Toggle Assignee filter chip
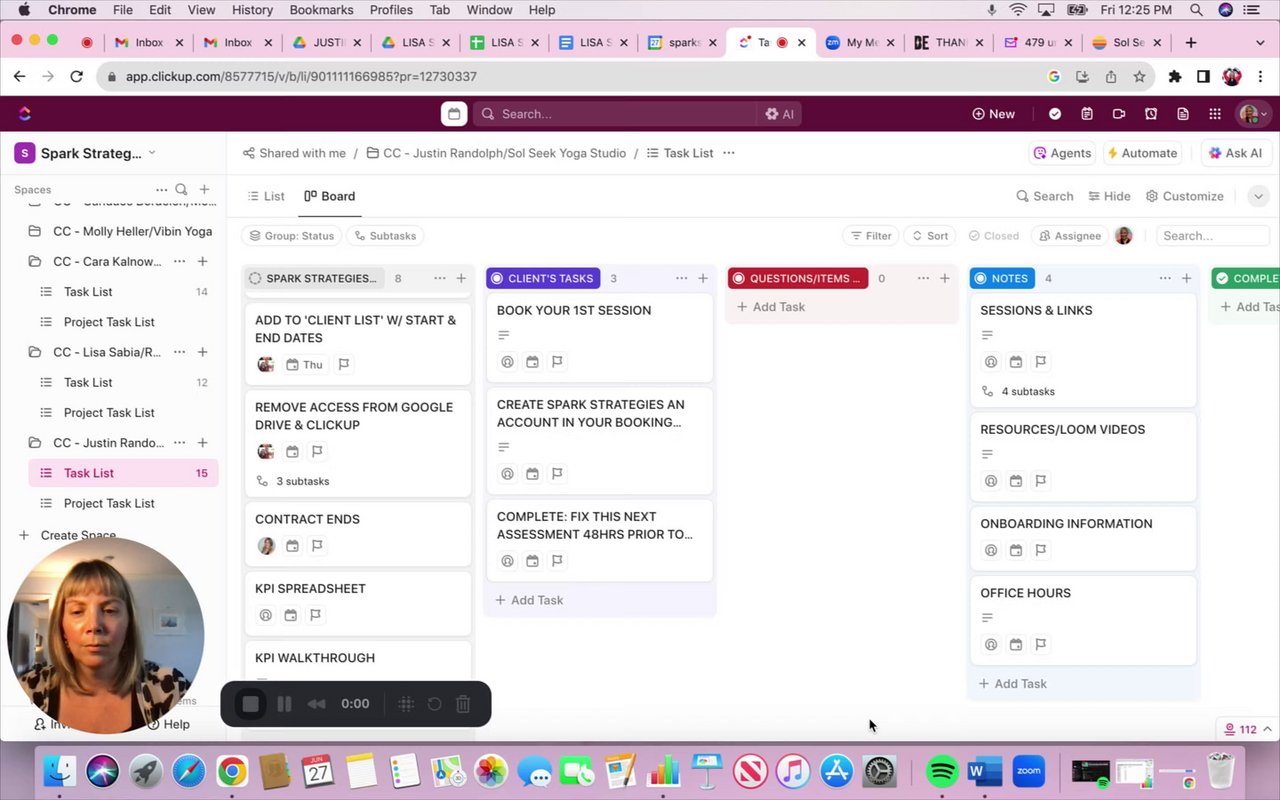 point(1069,236)
